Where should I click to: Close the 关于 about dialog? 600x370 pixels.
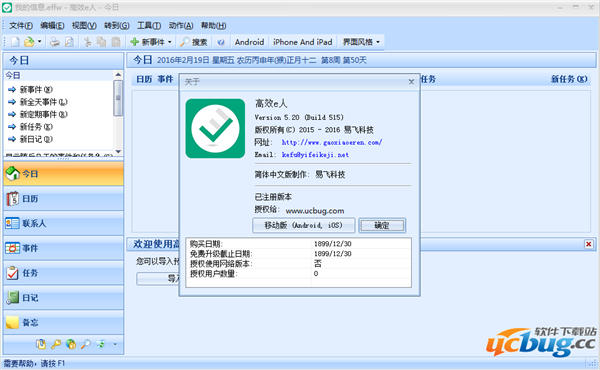point(411,82)
